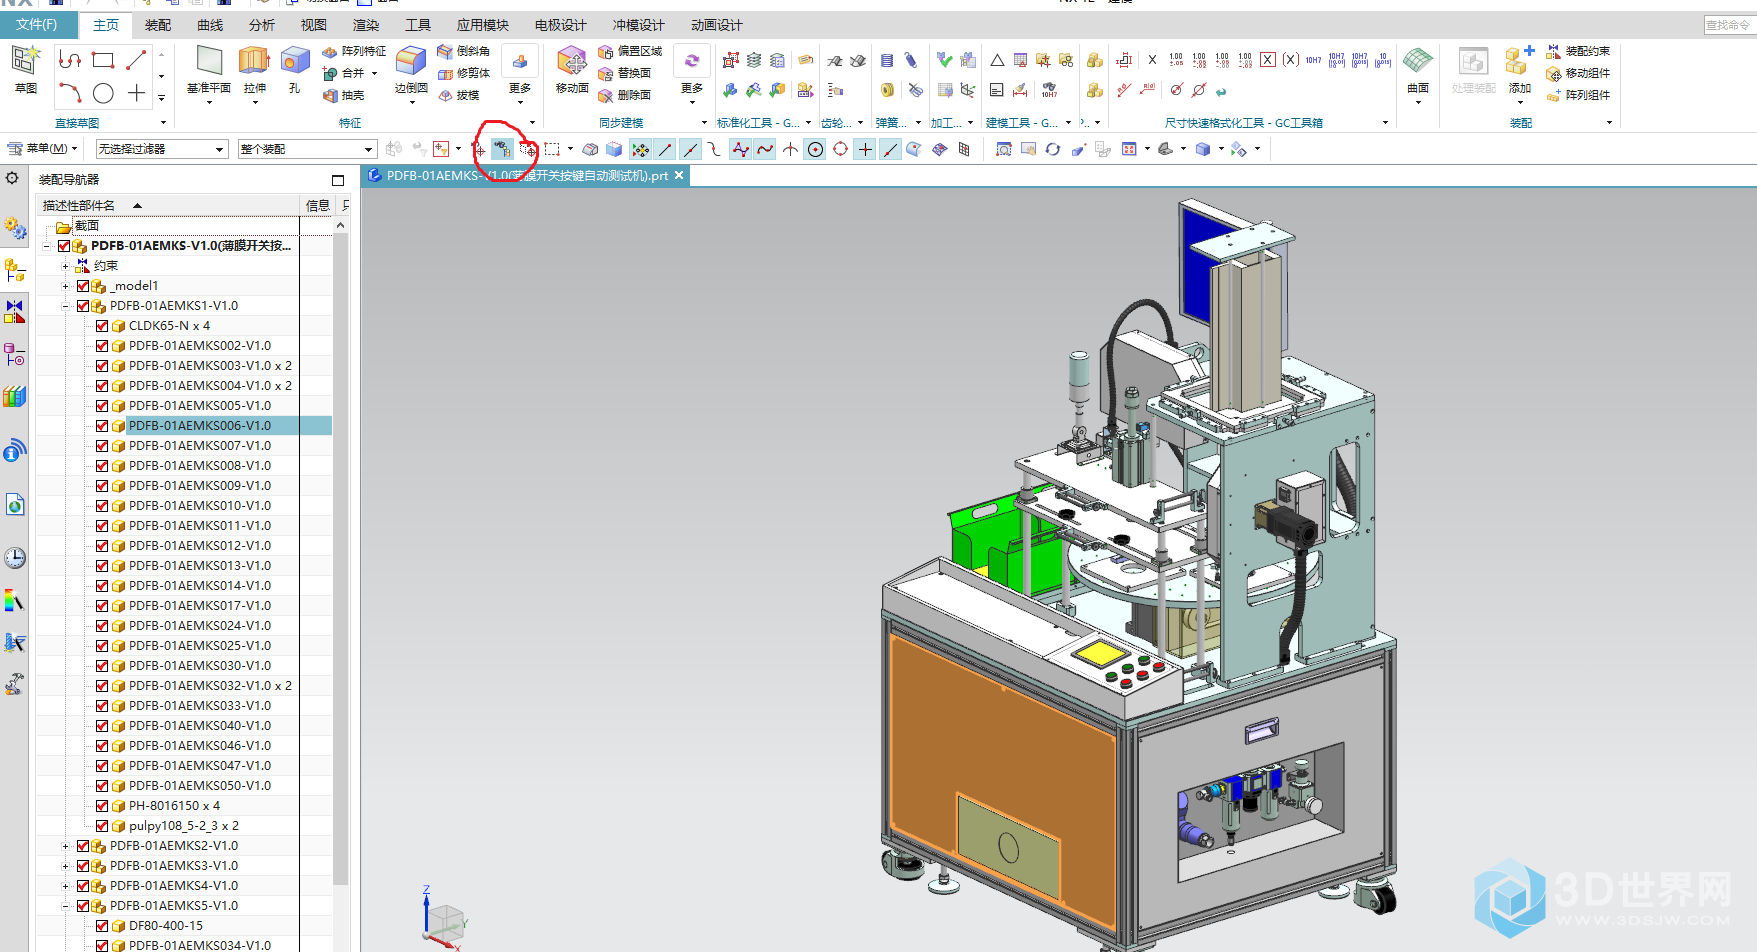The image size is (1757, 952).
Task: Select Pattern Component (阵列组件)
Action: (1578, 95)
